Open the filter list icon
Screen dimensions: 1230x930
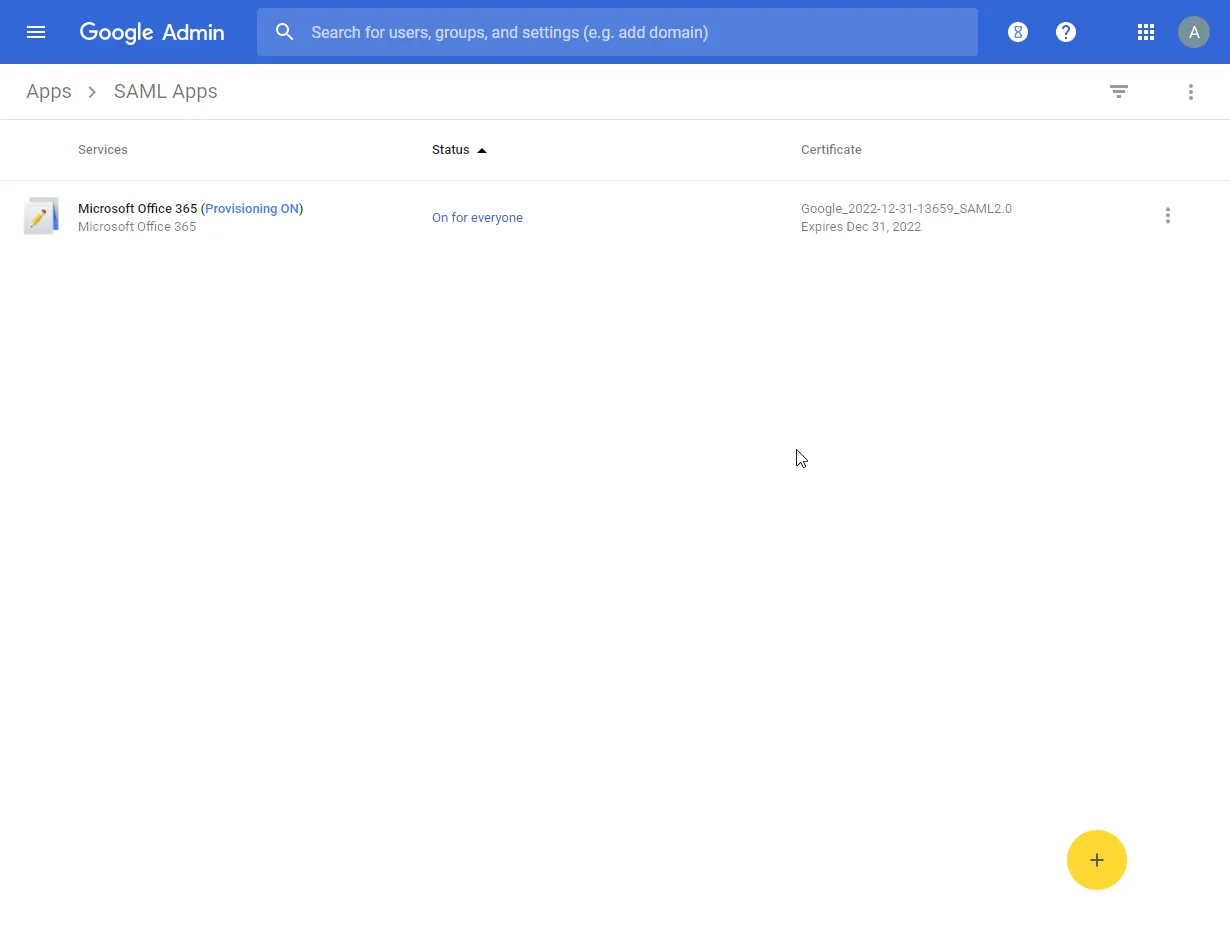pos(1119,92)
